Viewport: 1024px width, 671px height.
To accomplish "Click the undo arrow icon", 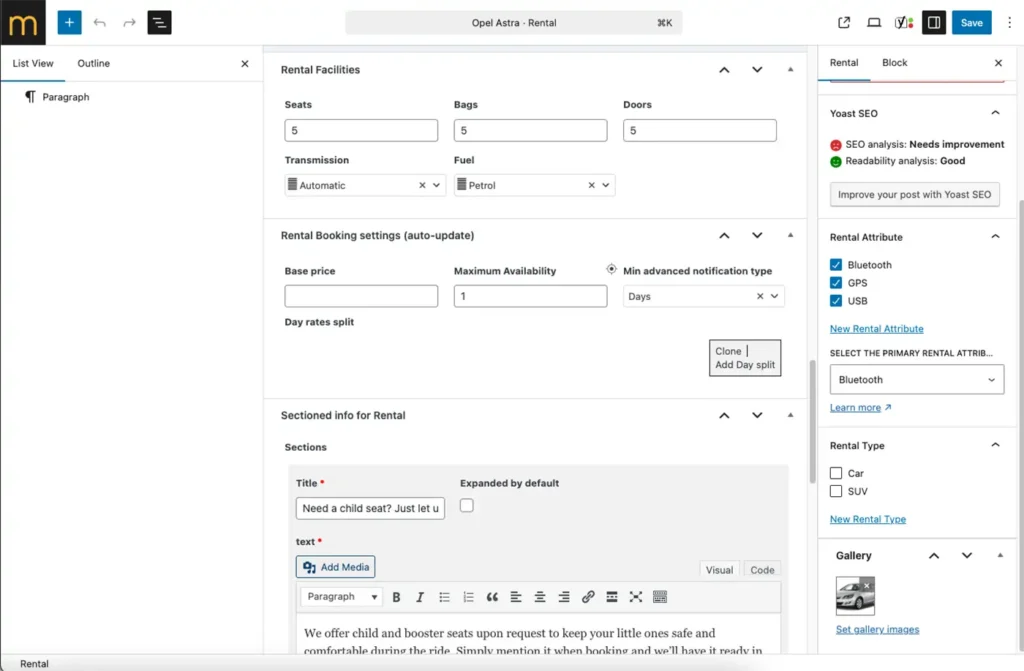I will pos(99,22).
